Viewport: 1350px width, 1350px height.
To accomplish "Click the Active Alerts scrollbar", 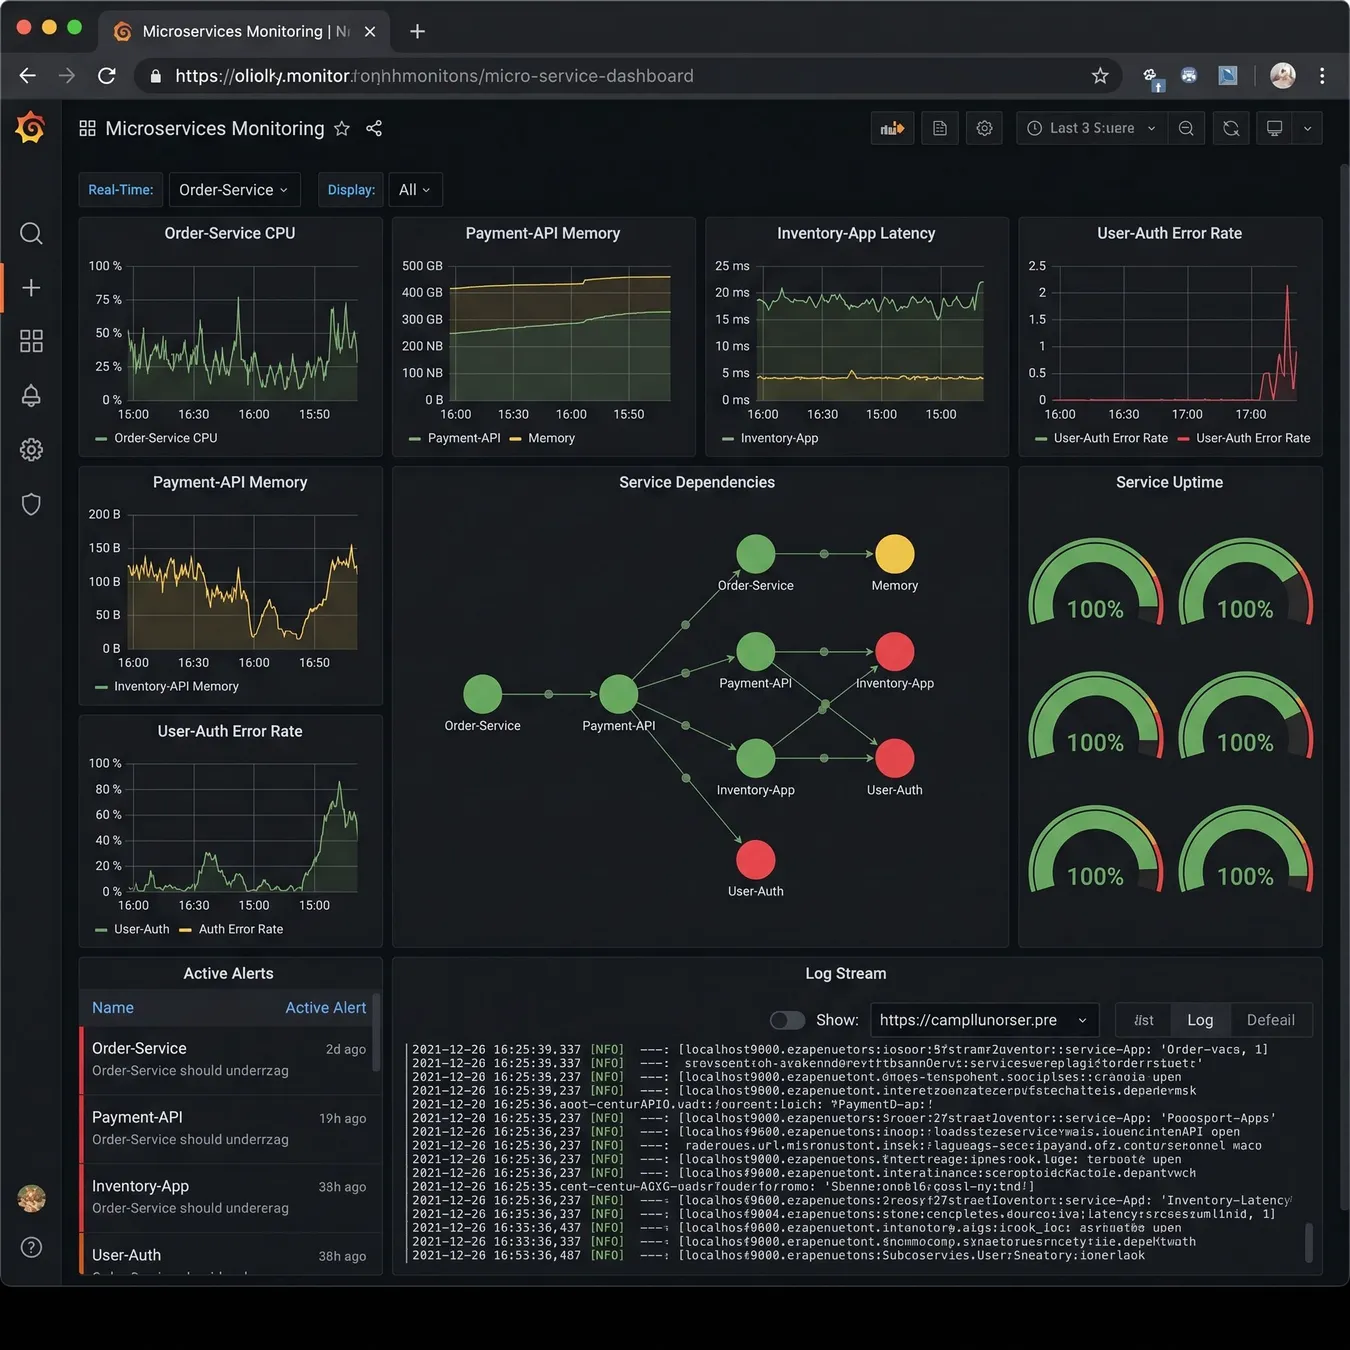I will pyautogui.click(x=377, y=1035).
